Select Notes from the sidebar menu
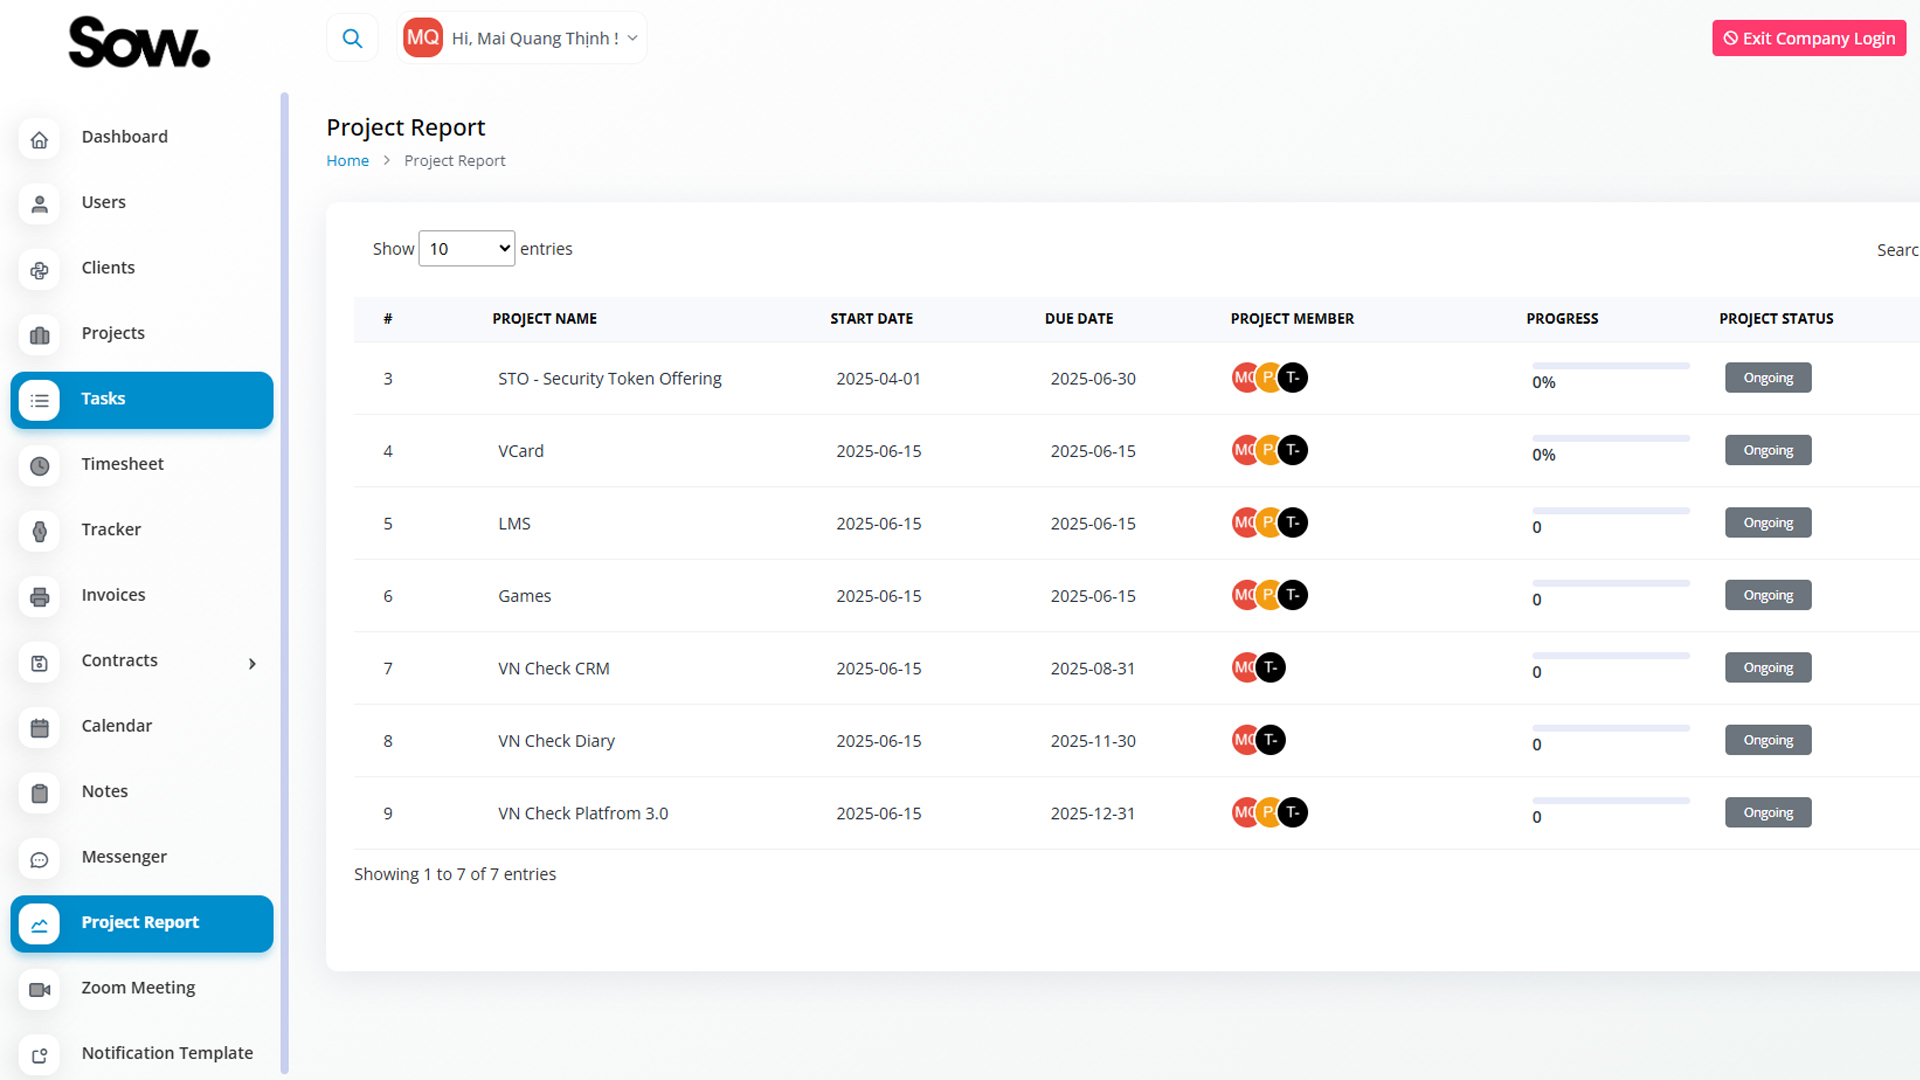This screenshot has width=1920, height=1080. [x=105, y=791]
